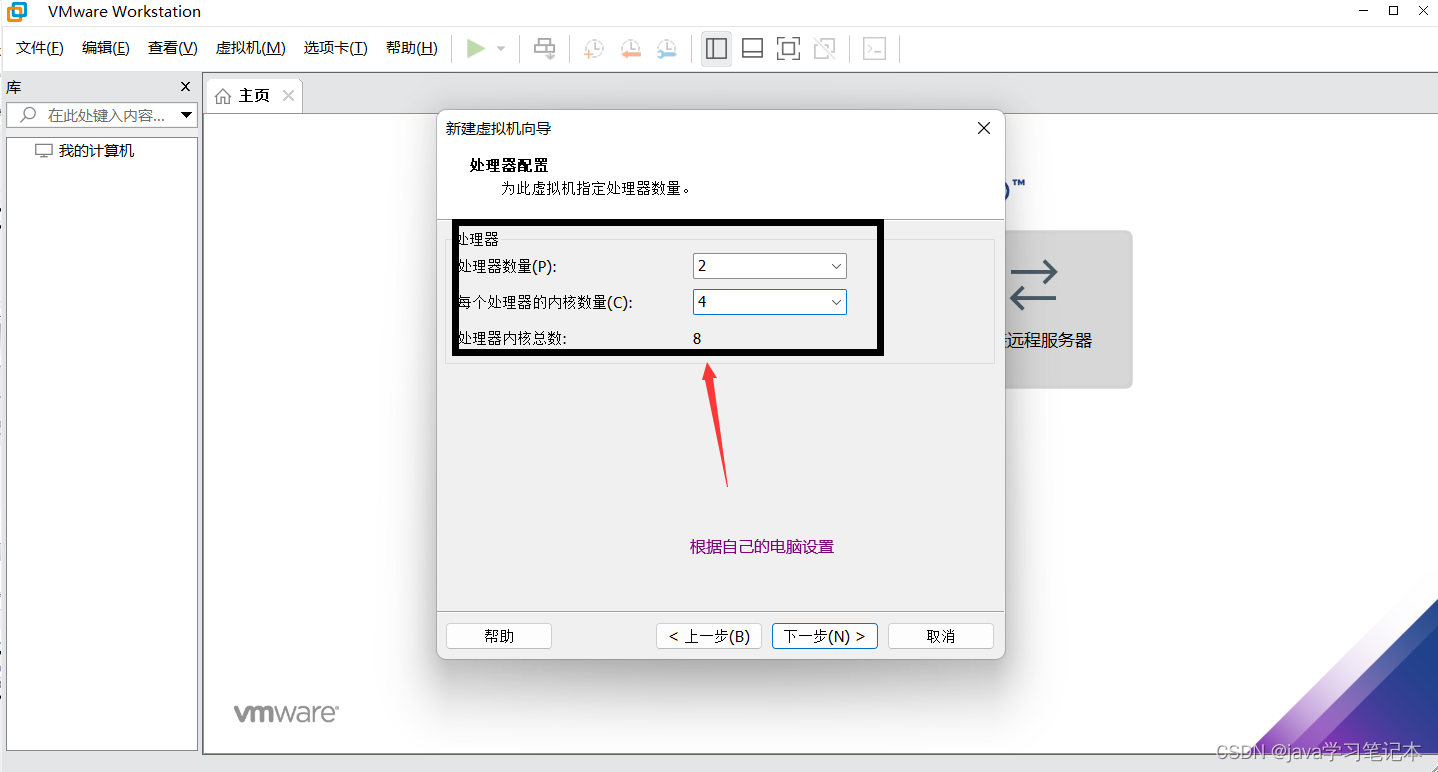Close the 库 library panel
The width and height of the screenshot is (1438, 772).
pos(185,87)
